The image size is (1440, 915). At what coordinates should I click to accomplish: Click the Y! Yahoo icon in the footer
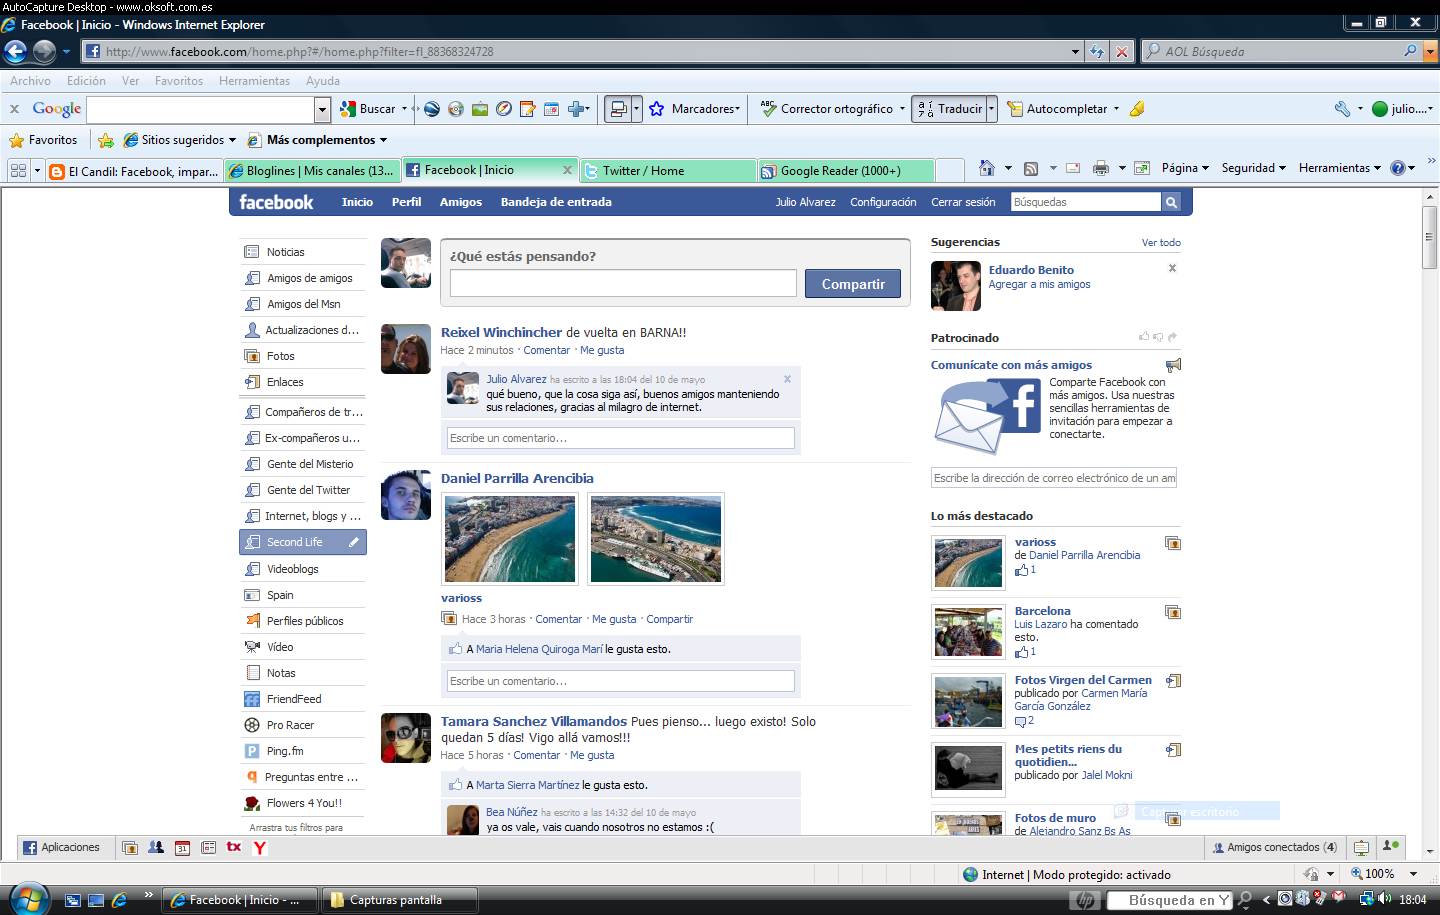[x=259, y=847]
